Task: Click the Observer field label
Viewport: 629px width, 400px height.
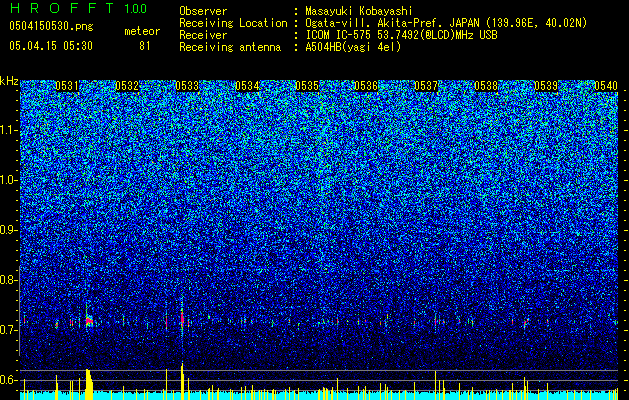Action: click(203, 11)
